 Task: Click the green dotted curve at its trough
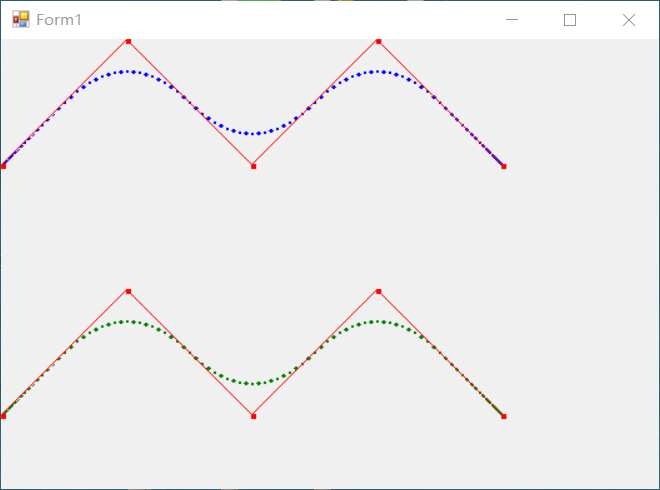(x=253, y=384)
